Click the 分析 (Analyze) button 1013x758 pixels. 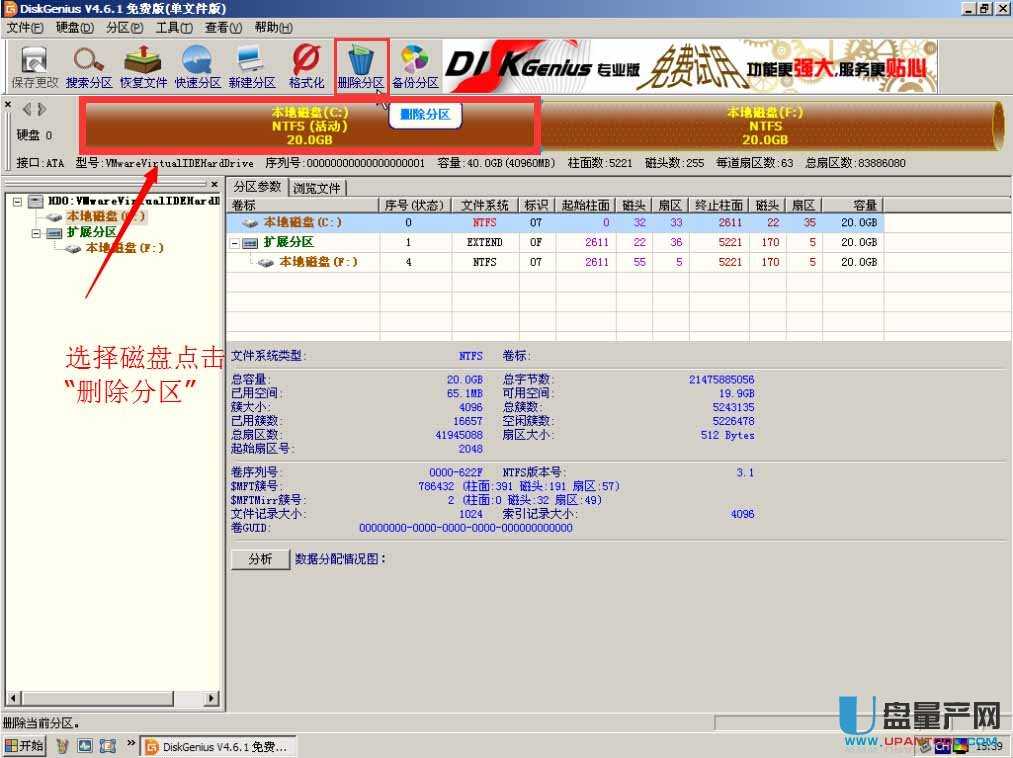click(x=260, y=559)
